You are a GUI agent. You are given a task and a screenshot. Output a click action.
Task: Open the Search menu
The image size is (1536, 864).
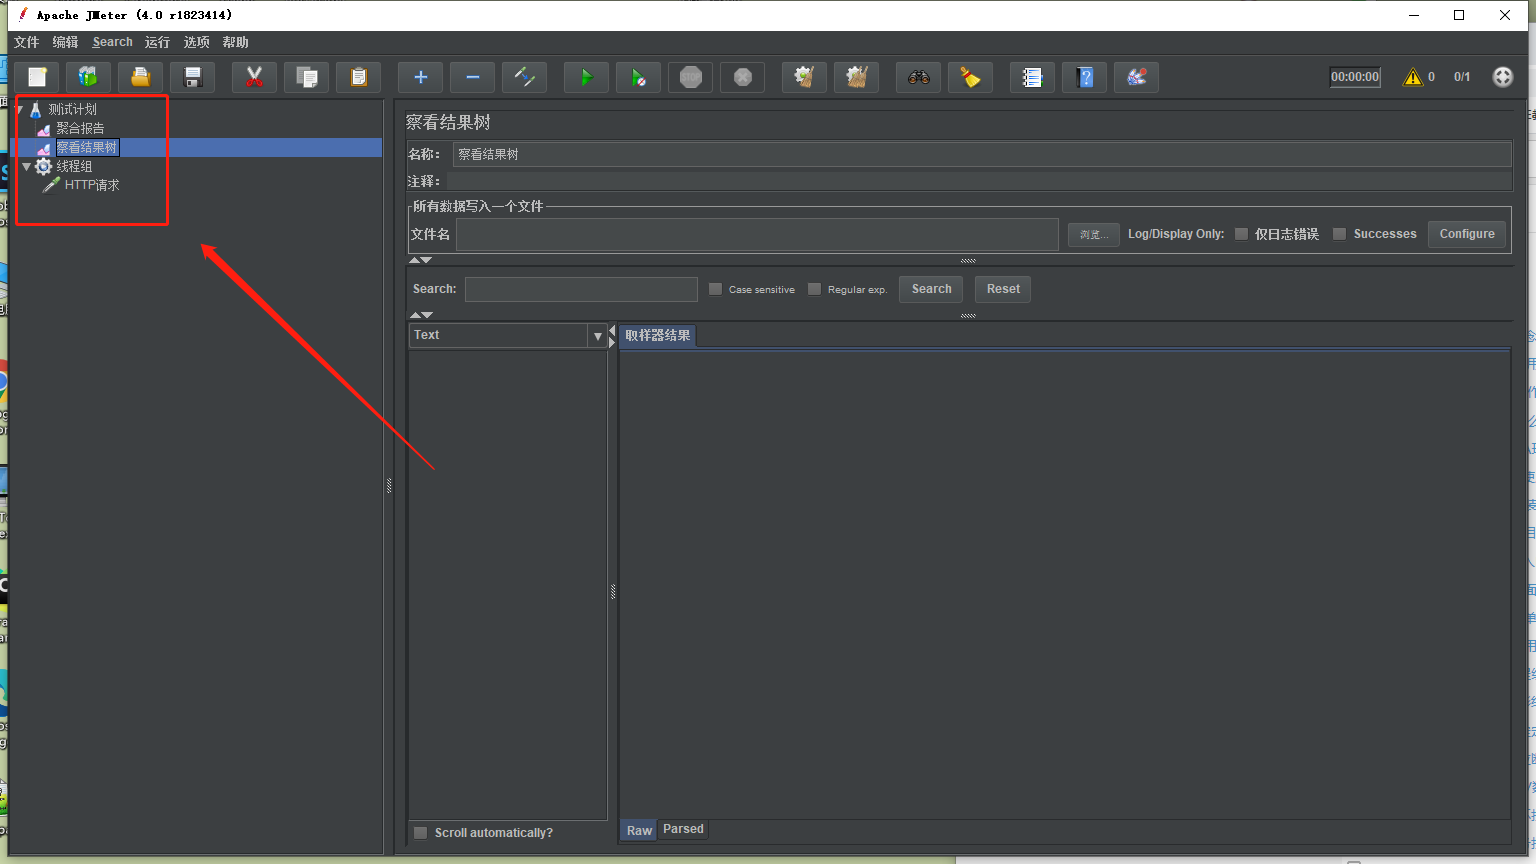[112, 42]
